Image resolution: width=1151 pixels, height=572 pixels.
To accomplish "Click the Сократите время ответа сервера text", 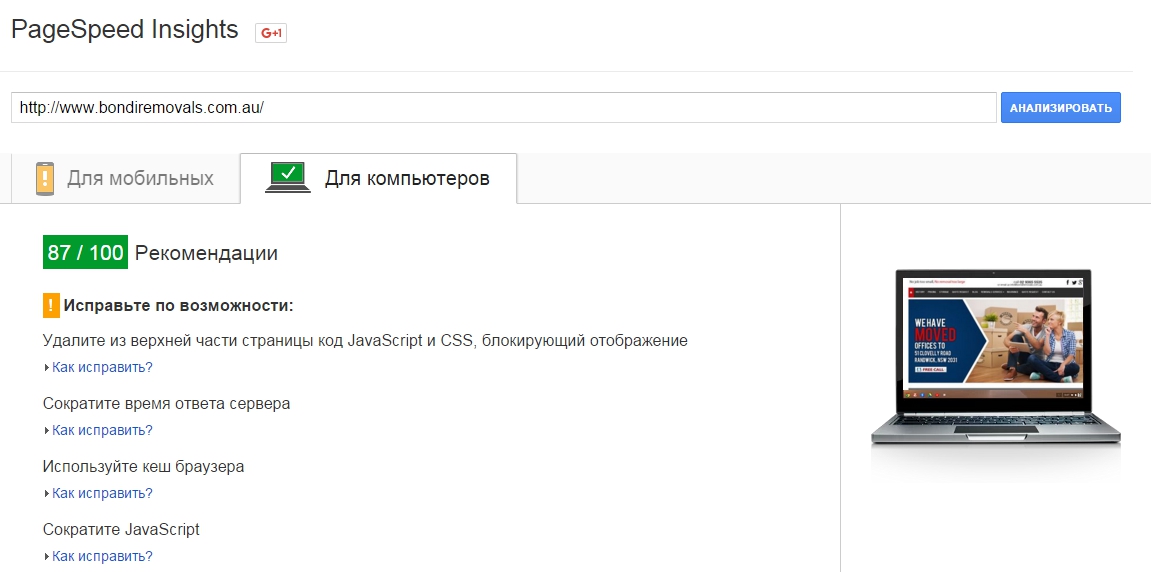I will 167,404.
